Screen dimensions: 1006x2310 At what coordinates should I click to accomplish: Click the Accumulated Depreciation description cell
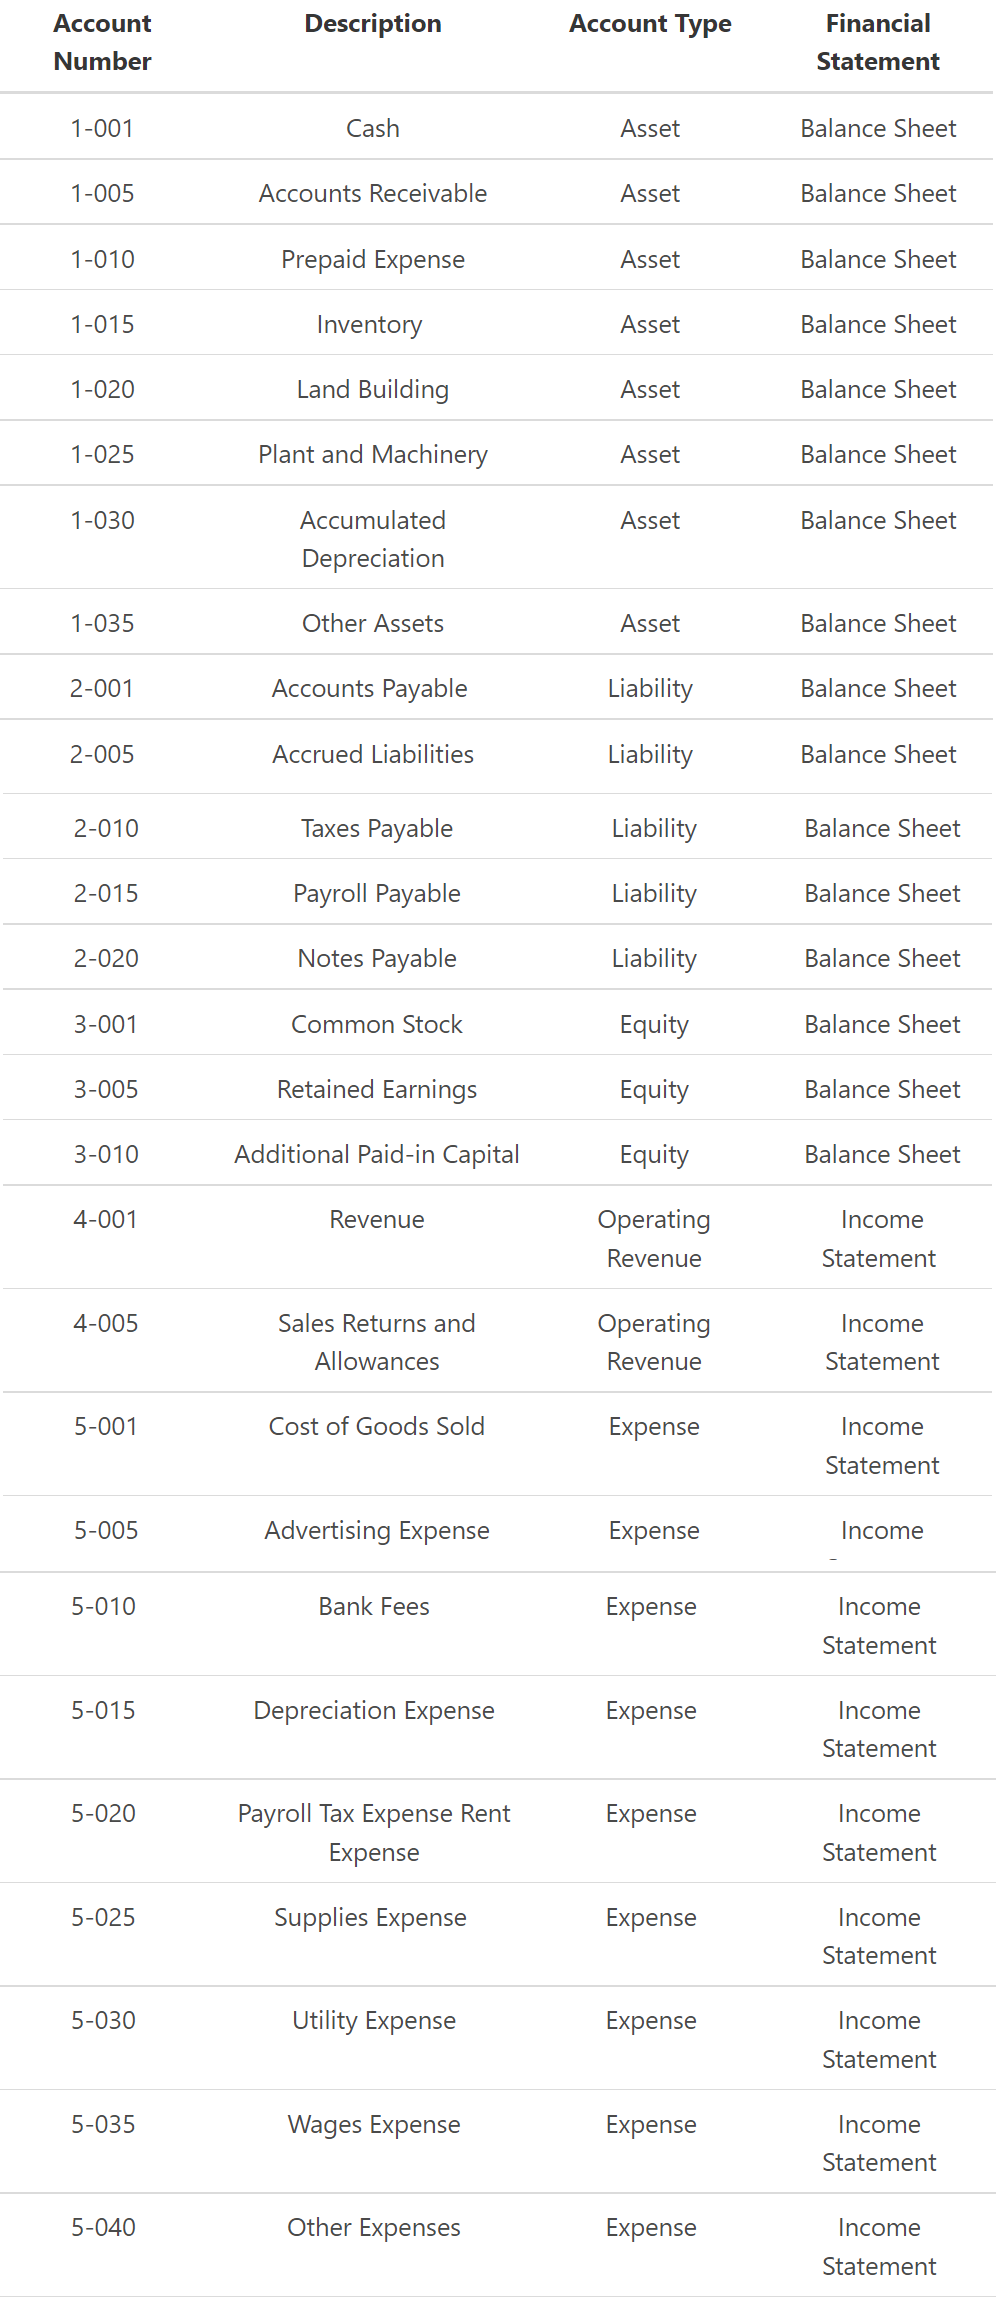373,539
